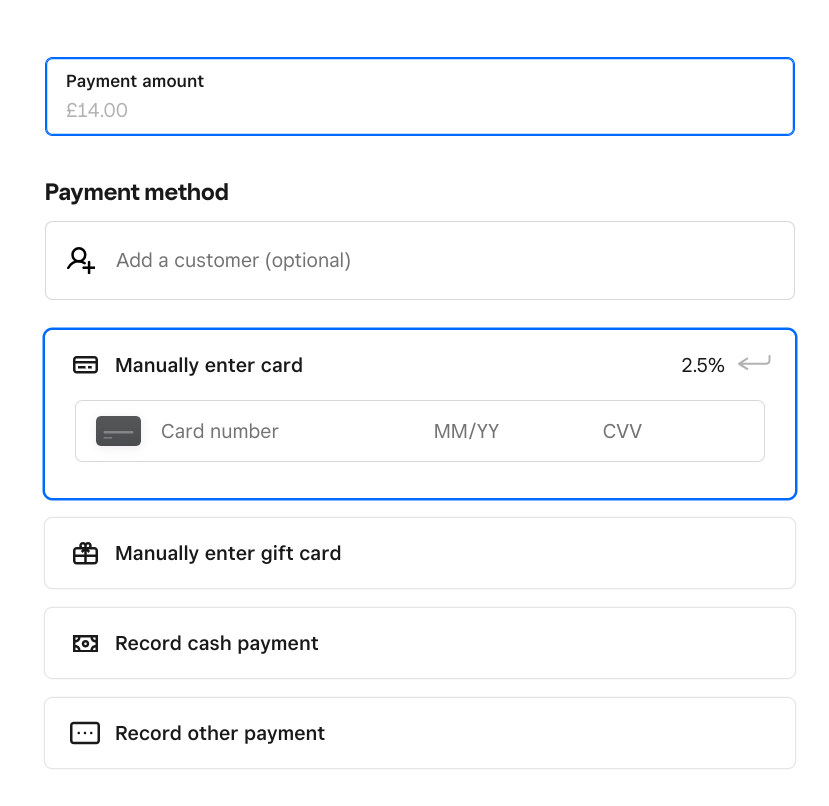Click the 2.5% fee indicator
This screenshot has height=806, width=829.
click(x=703, y=365)
